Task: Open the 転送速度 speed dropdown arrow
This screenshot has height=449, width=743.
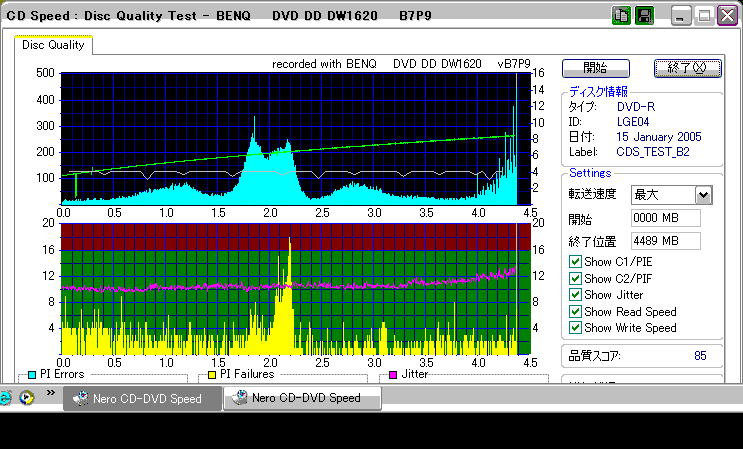Action: [703, 195]
